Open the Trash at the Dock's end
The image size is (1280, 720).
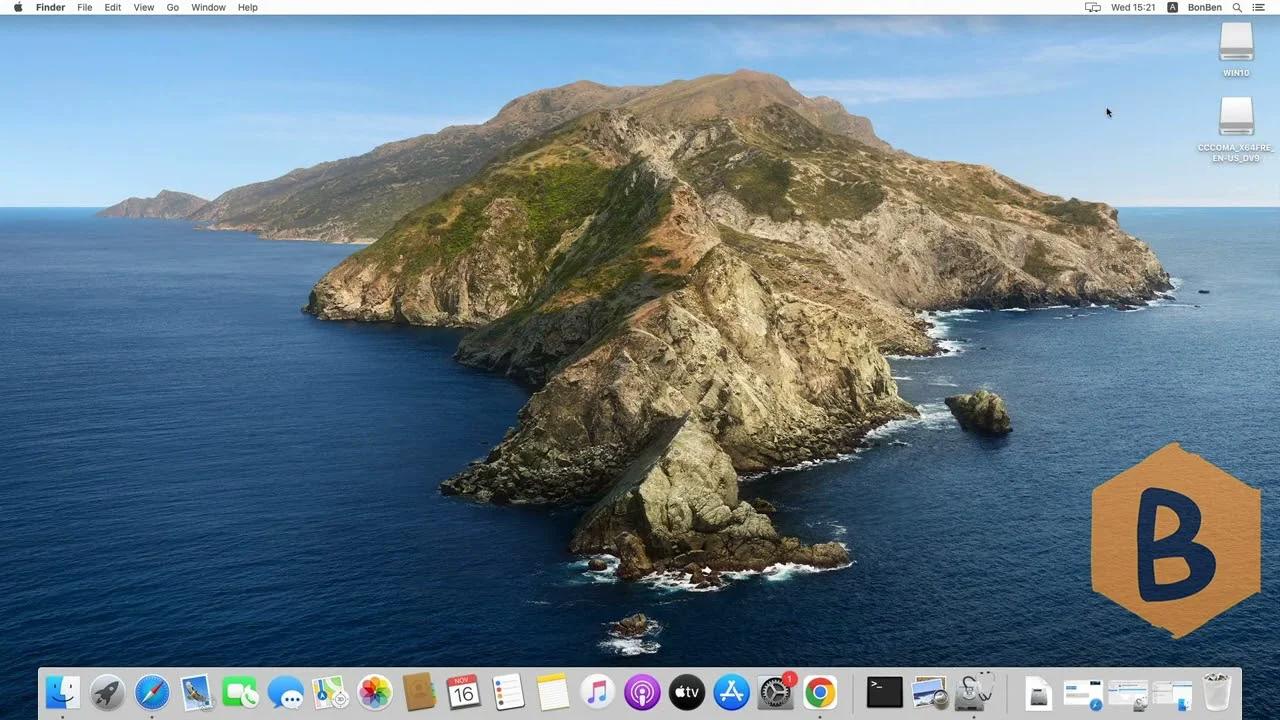tap(1216, 691)
